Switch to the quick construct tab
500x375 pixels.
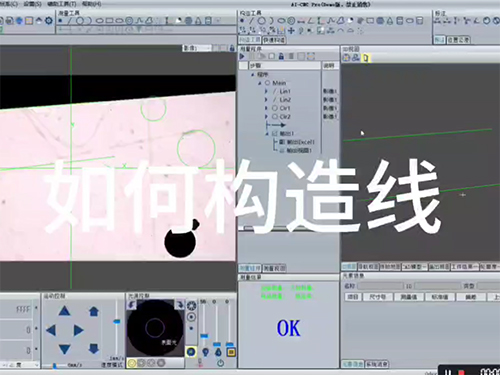click(x=274, y=40)
